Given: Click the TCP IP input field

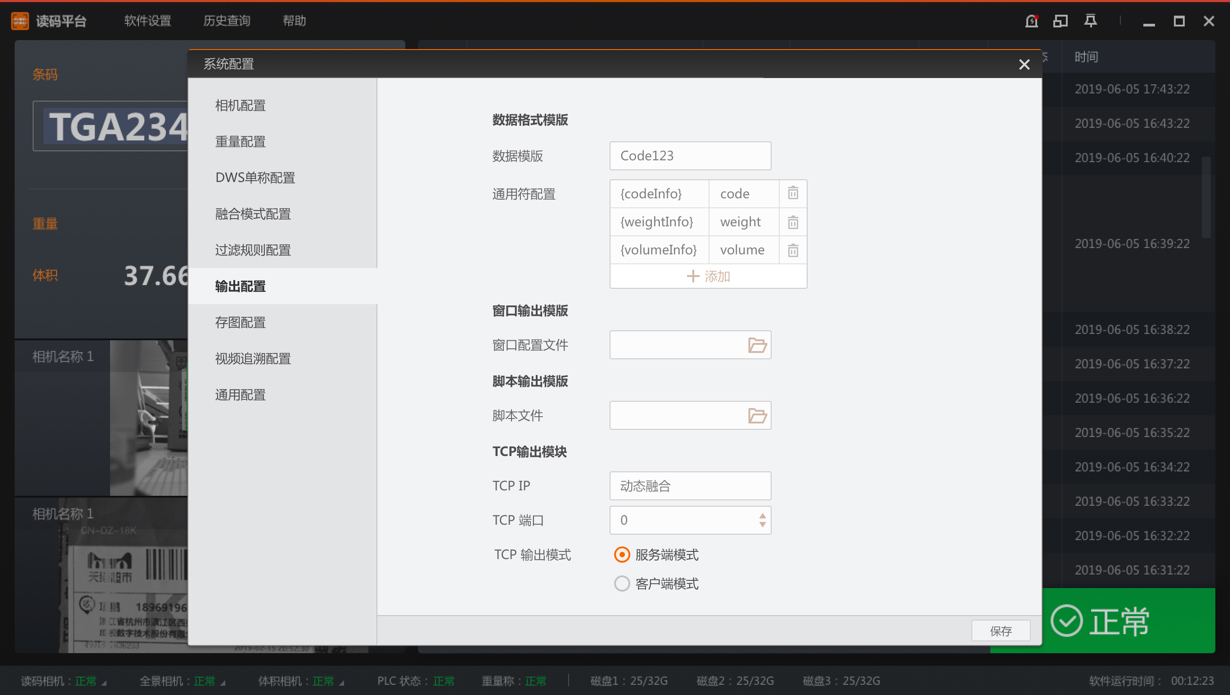Looking at the screenshot, I should click(x=690, y=486).
